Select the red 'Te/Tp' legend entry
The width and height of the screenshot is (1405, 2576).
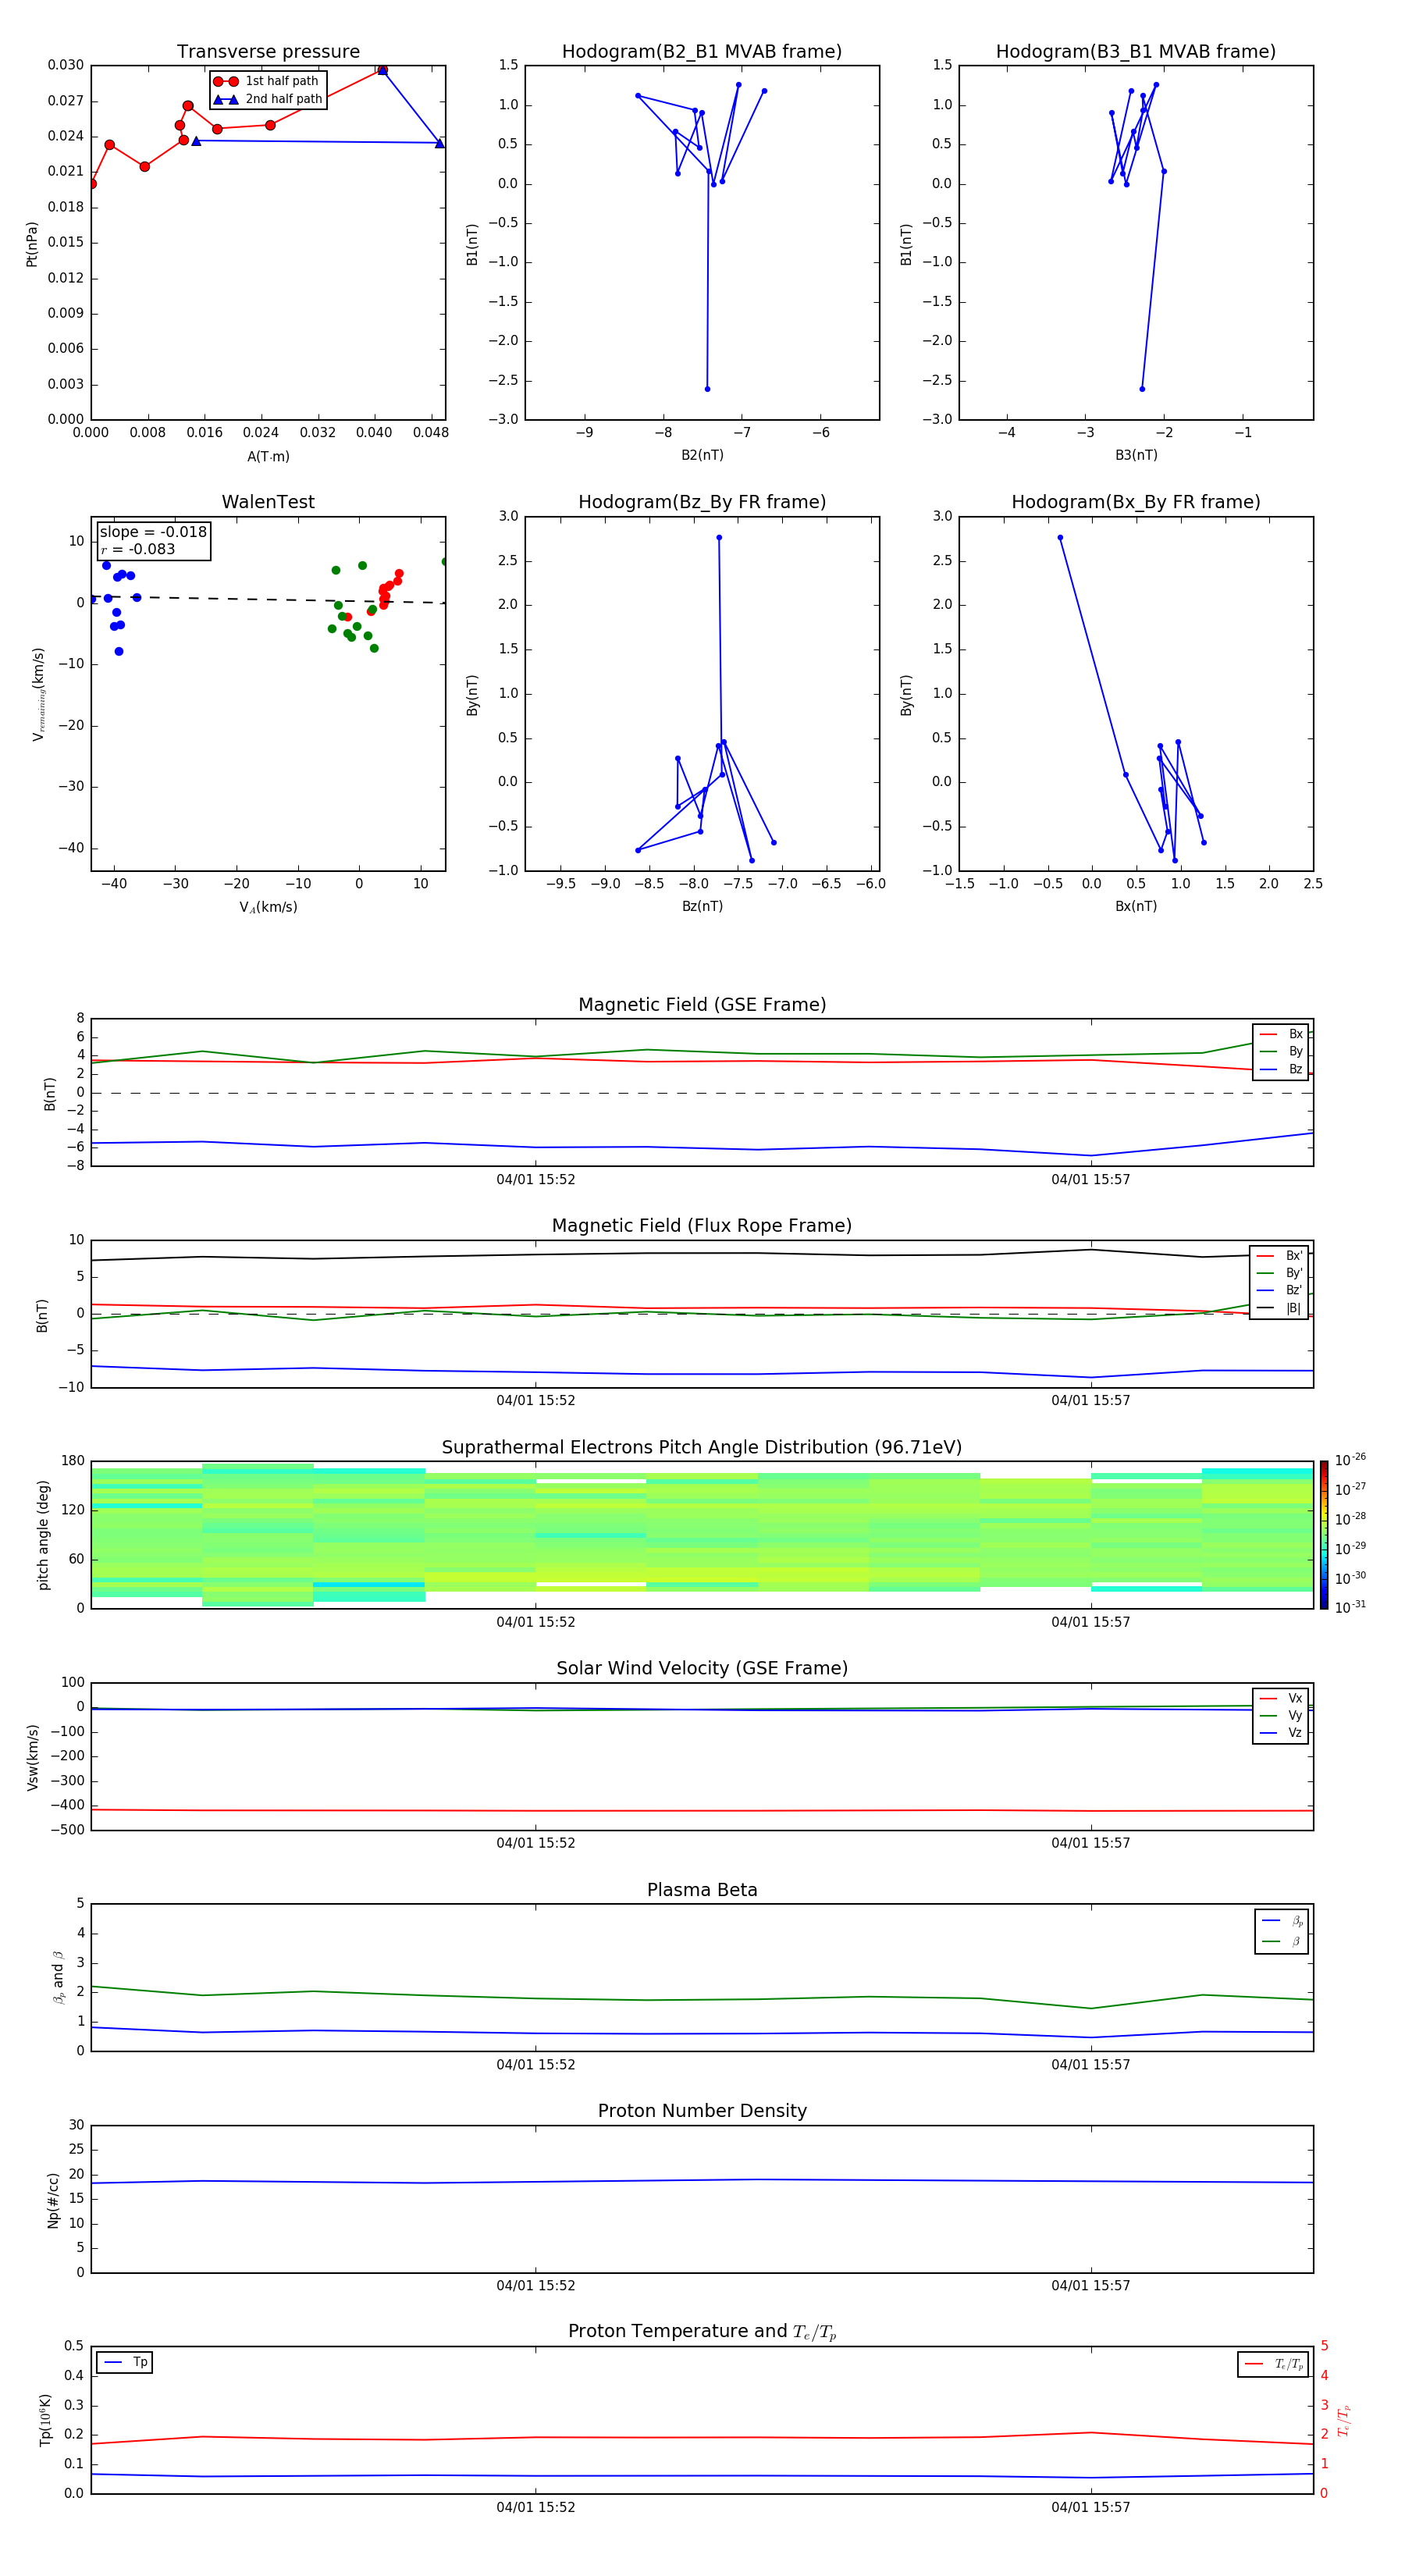point(1273,2365)
